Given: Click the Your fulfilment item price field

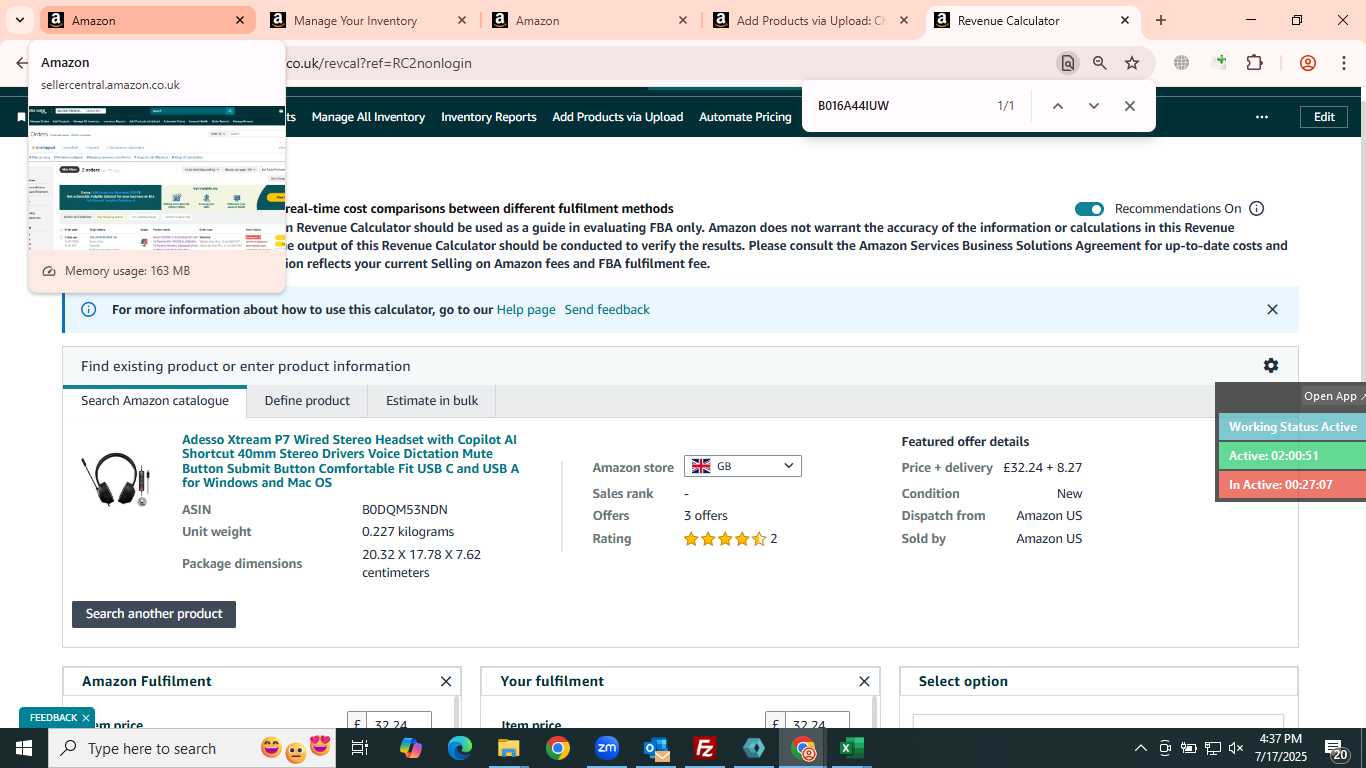Looking at the screenshot, I should click(817, 724).
